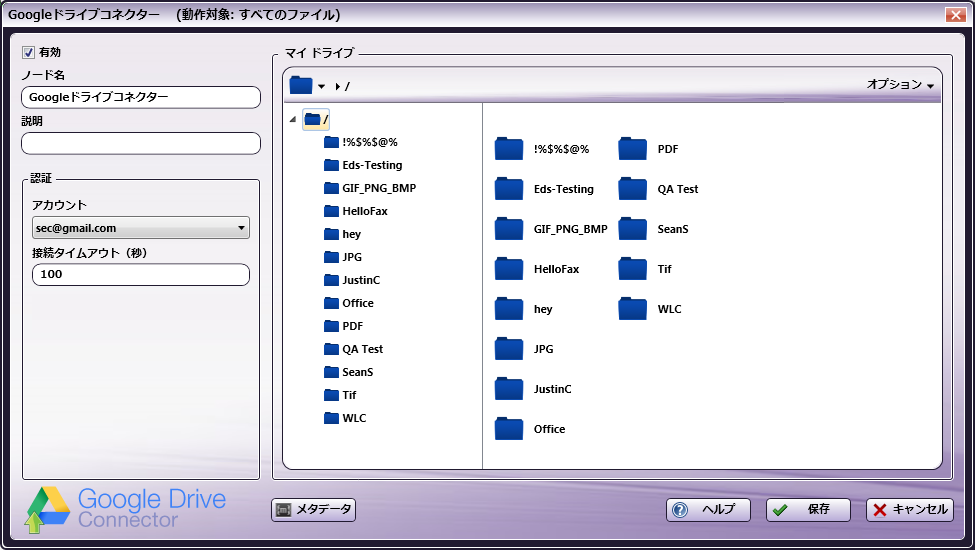Viewport: 975px width, 550px height.
Task: Click the large GIF_PNG_BMP folder icon
Action: pyautogui.click(x=509, y=229)
